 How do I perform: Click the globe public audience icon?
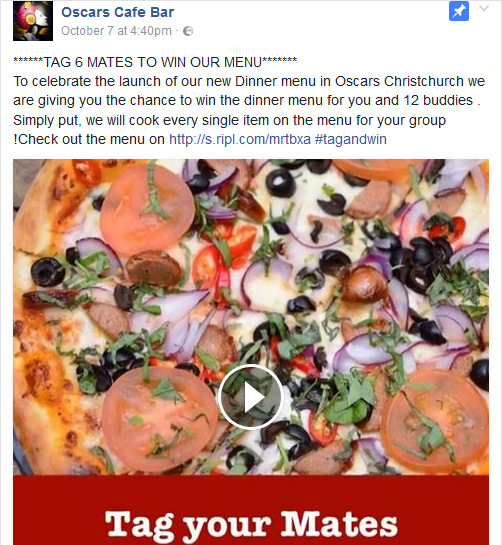click(x=188, y=31)
